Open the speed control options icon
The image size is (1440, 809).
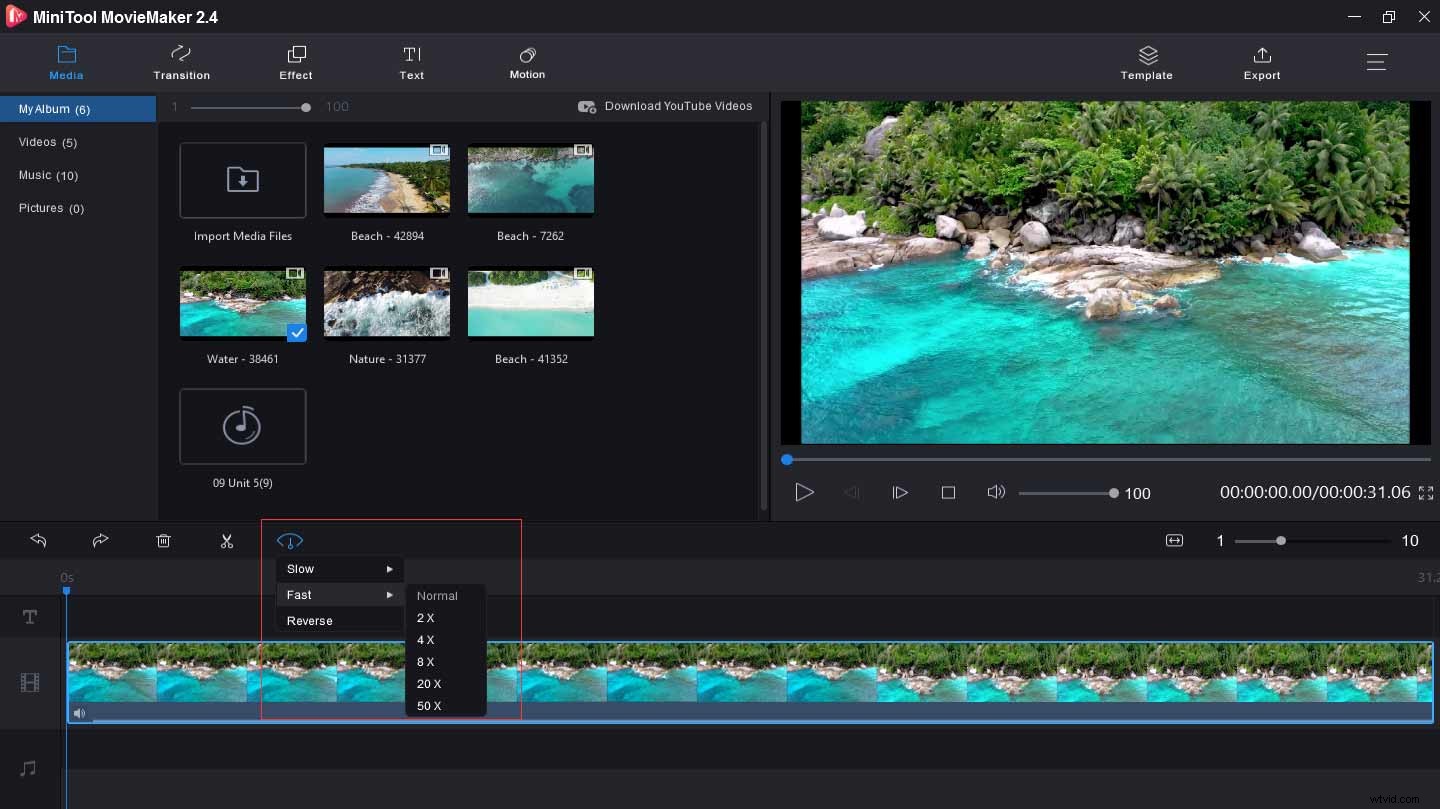289,540
